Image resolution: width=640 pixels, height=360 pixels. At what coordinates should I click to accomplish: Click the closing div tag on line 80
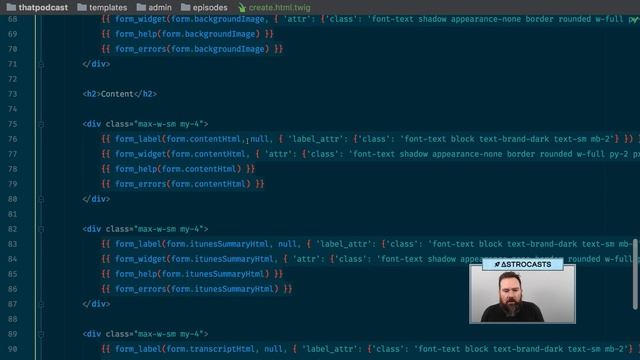[96, 199]
